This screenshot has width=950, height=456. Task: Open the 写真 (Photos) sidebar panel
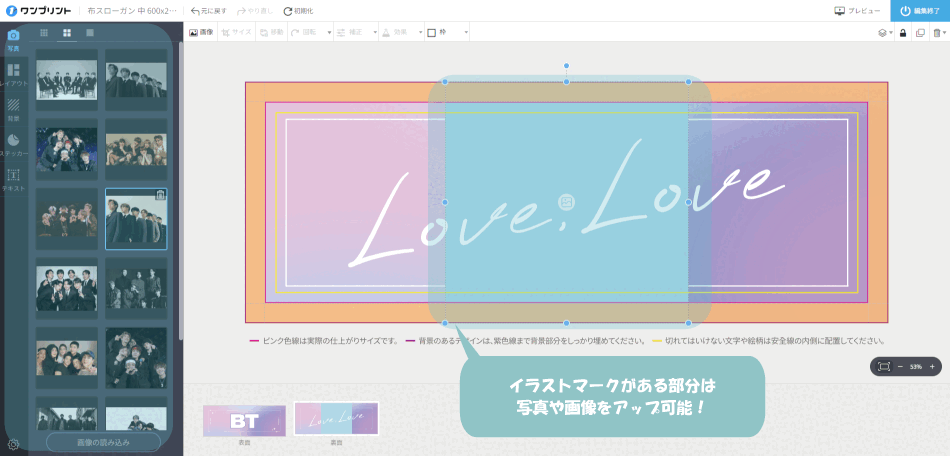coord(13,38)
